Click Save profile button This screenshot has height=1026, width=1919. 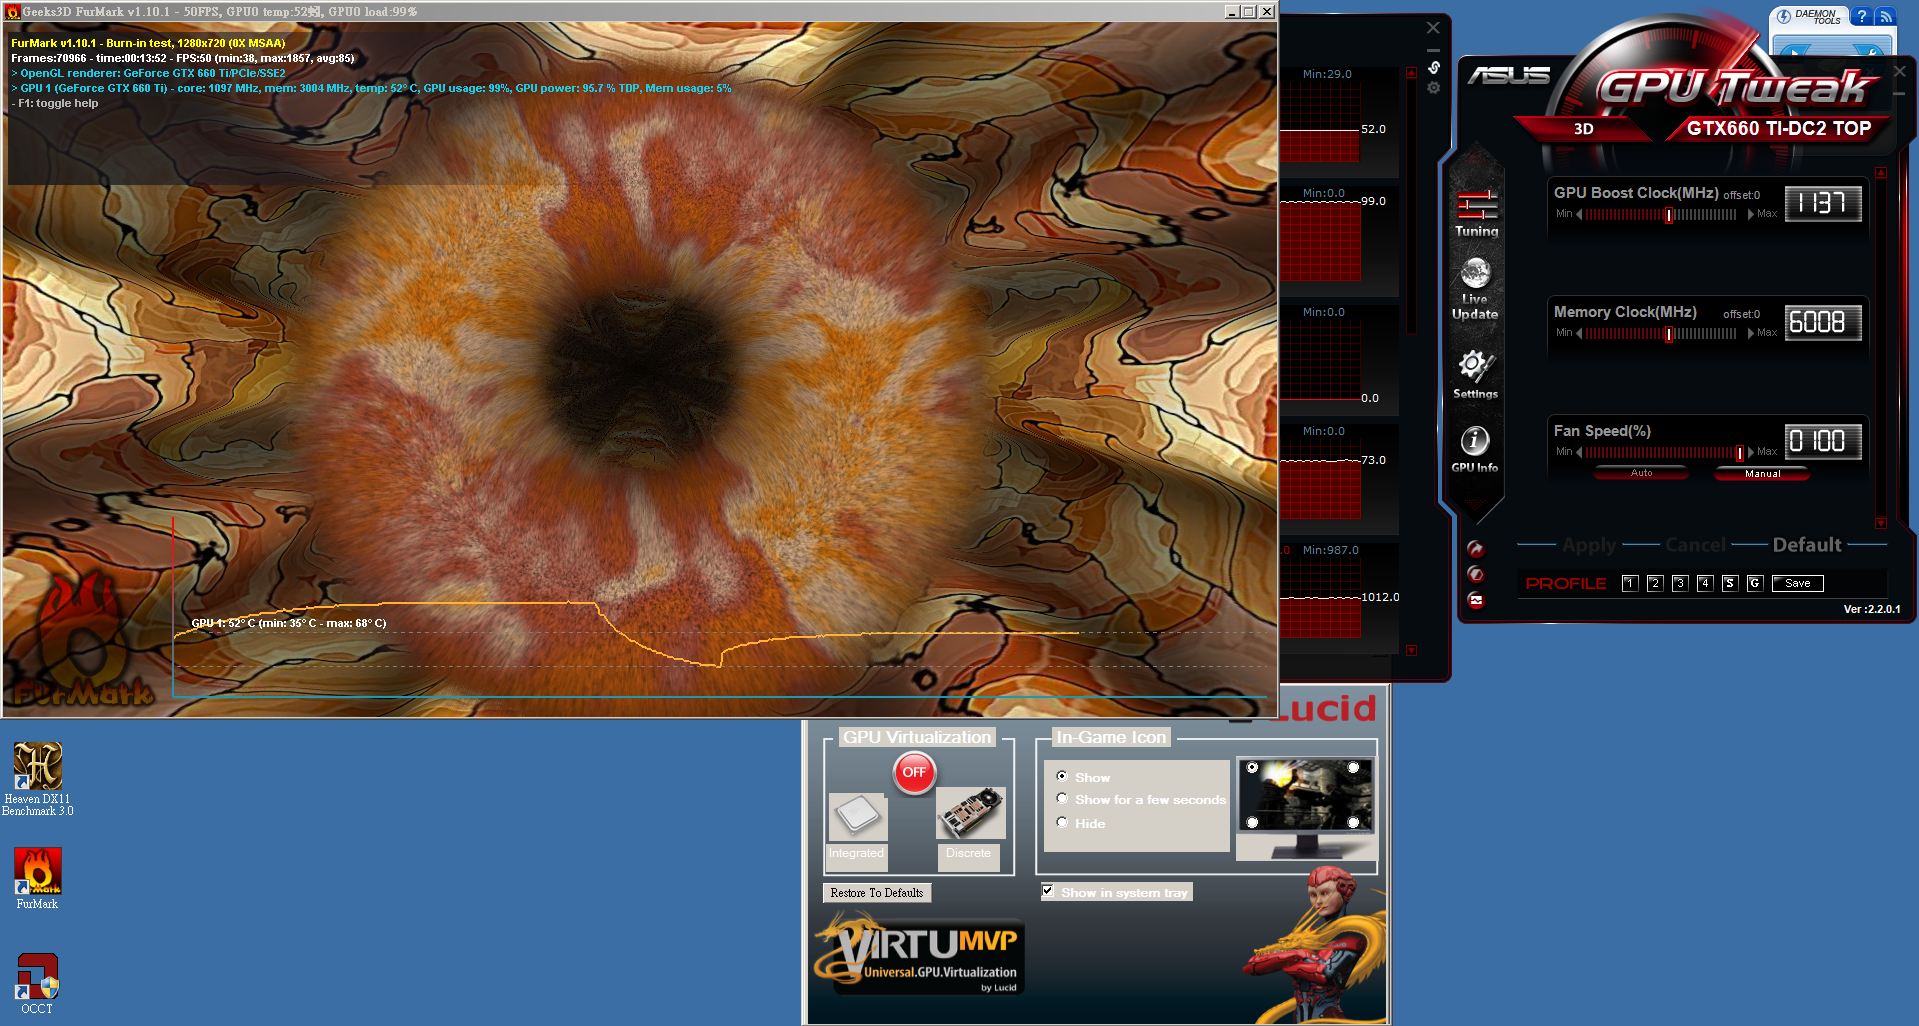(1797, 583)
